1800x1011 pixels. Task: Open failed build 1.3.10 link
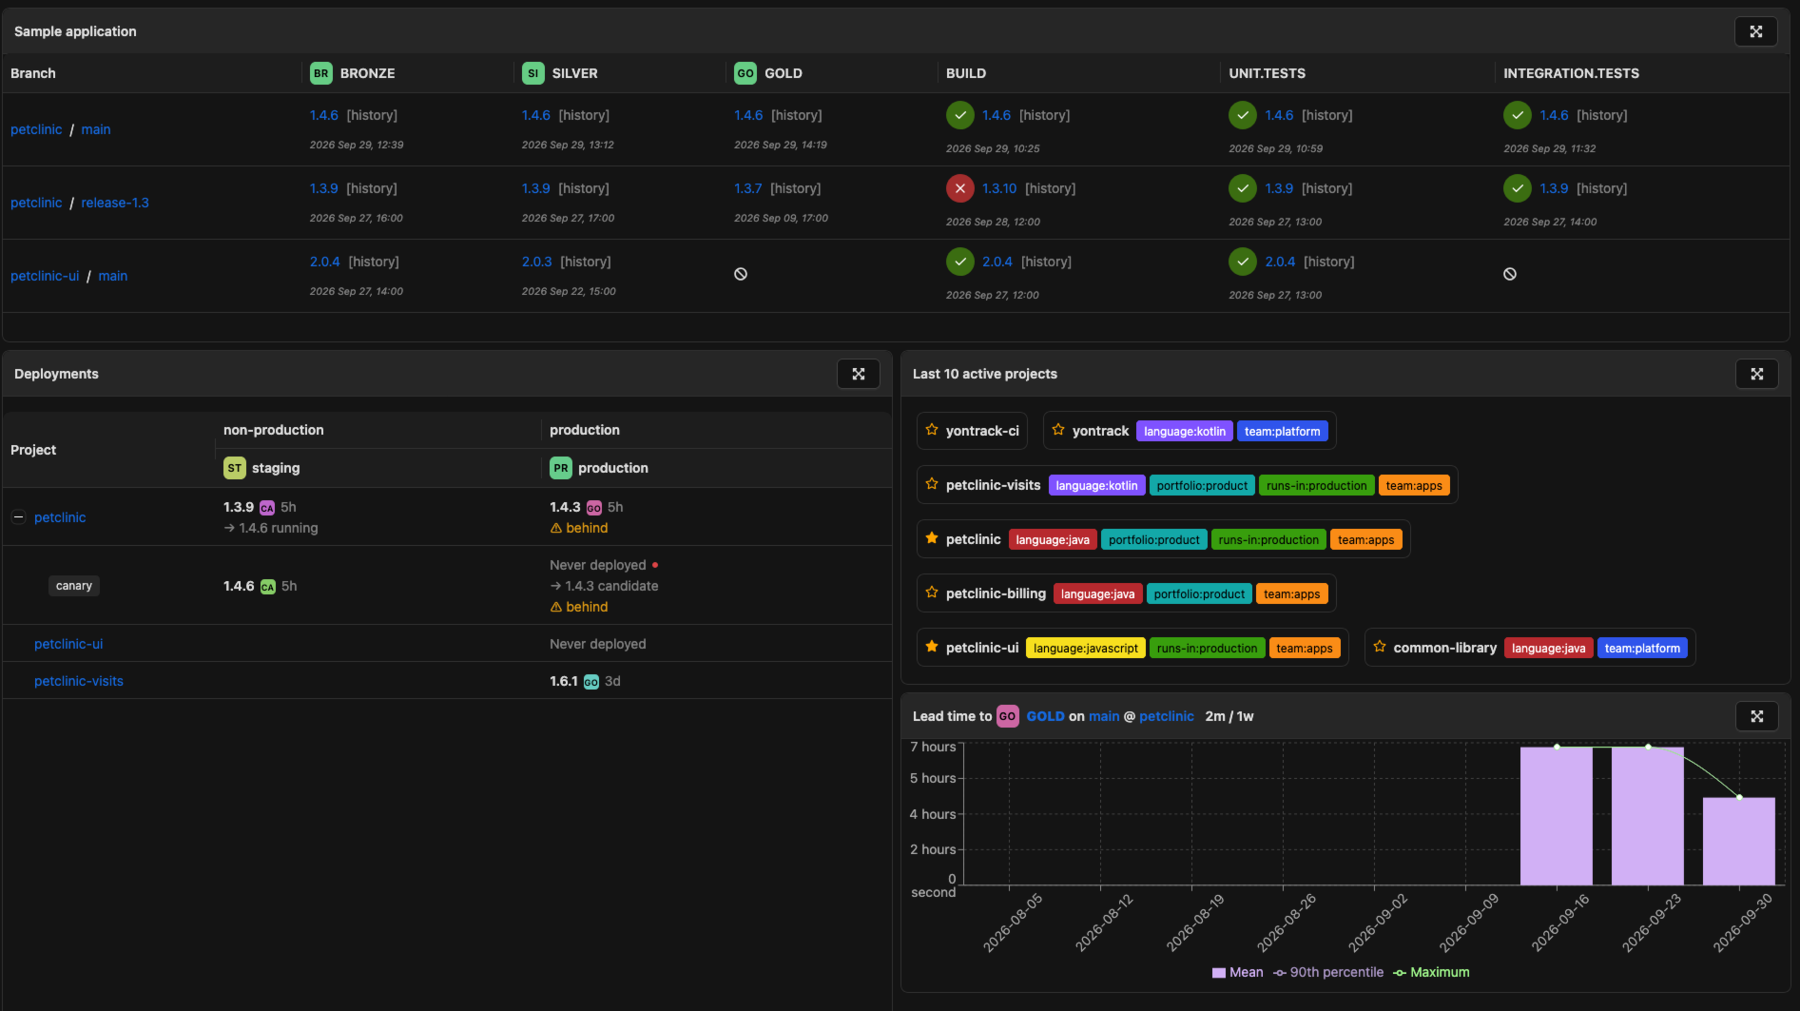tap(999, 188)
